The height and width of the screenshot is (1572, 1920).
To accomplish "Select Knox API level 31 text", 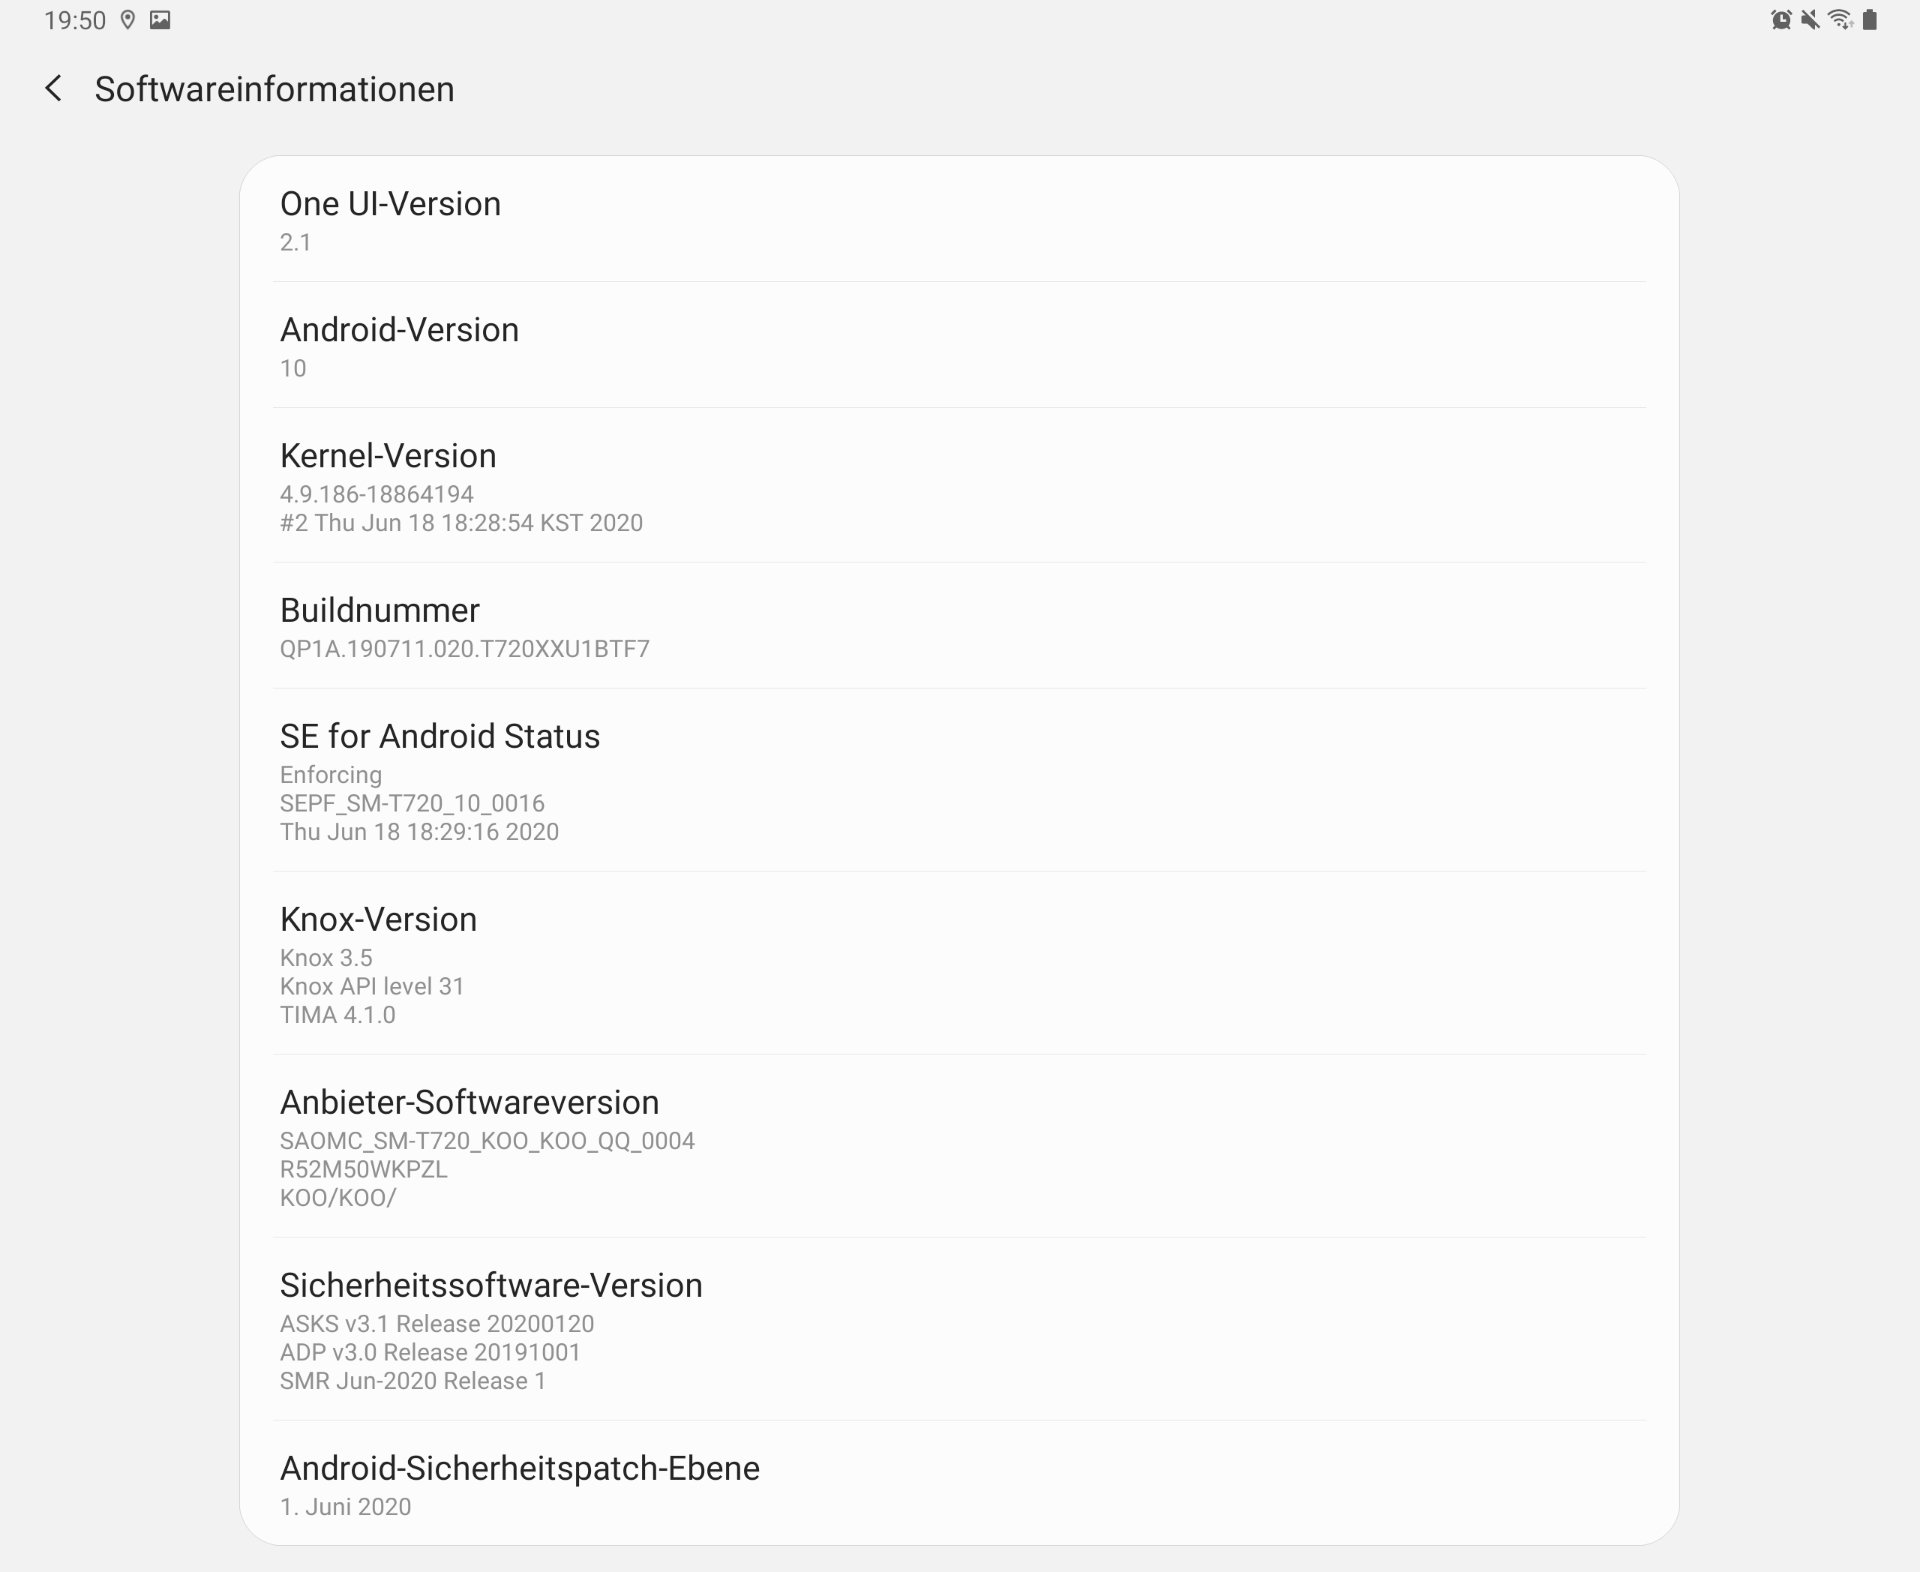I will pyautogui.click(x=372, y=986).
